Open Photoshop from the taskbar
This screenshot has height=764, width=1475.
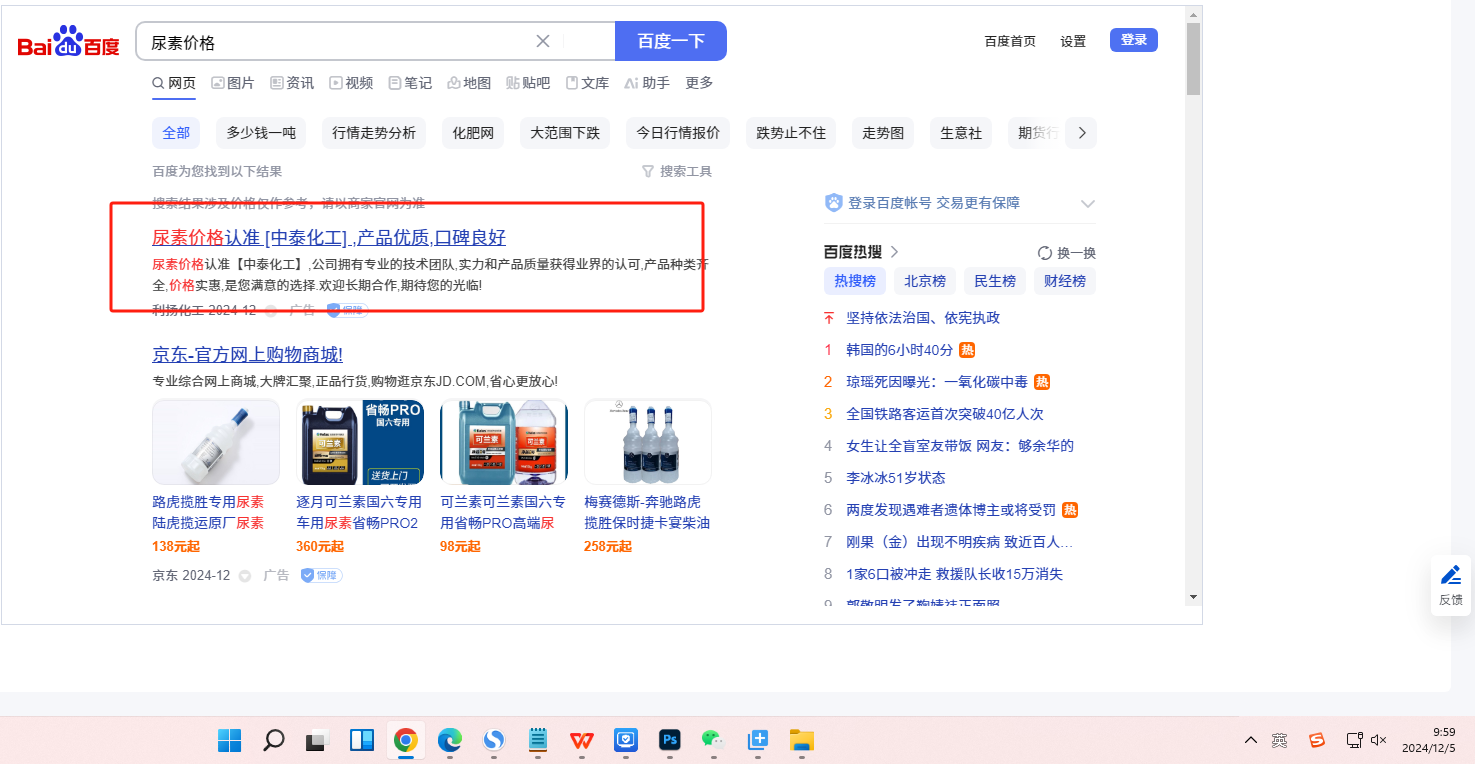pos(669,740)
